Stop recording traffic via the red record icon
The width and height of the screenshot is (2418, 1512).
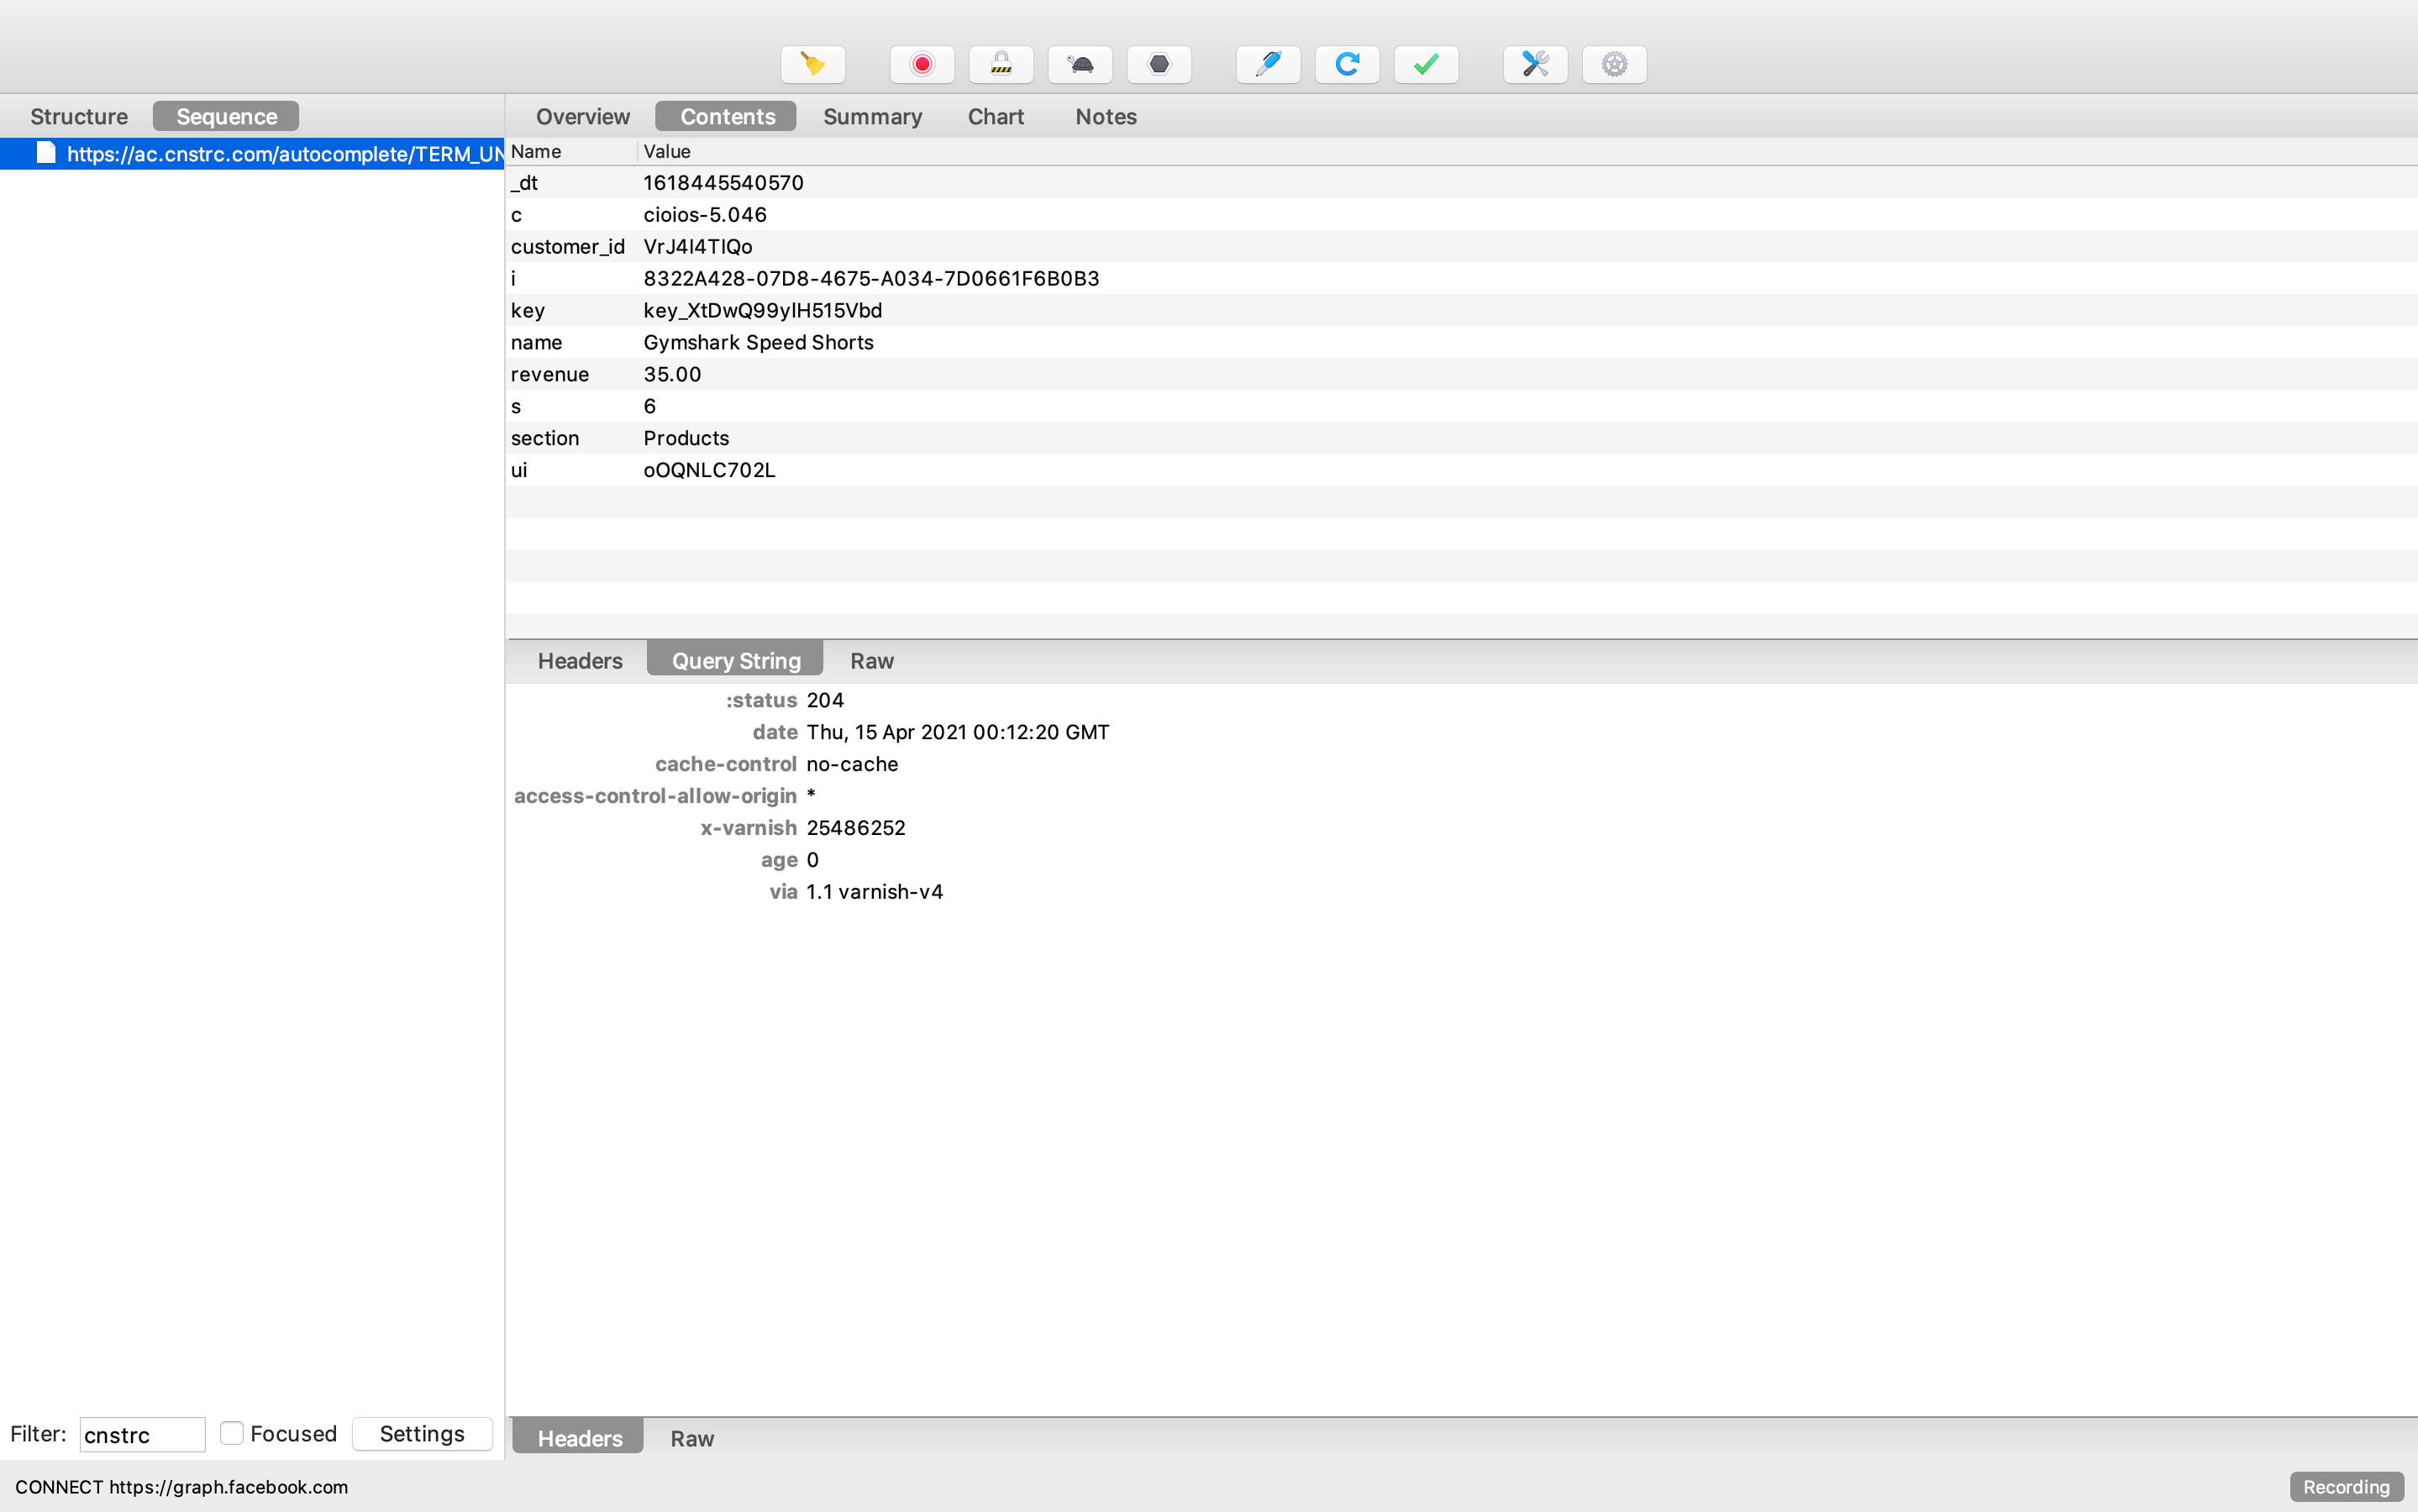tap(921, 64)
